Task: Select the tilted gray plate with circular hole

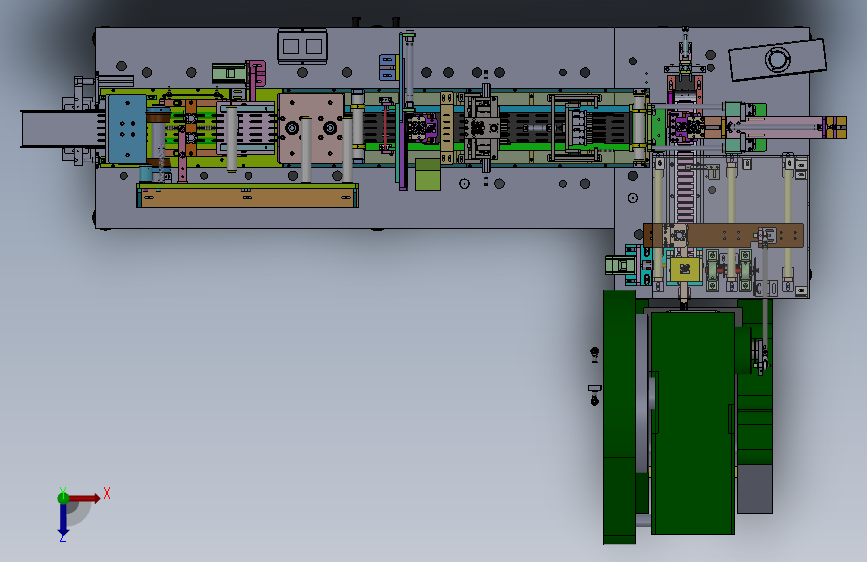Action: point(777,59)
